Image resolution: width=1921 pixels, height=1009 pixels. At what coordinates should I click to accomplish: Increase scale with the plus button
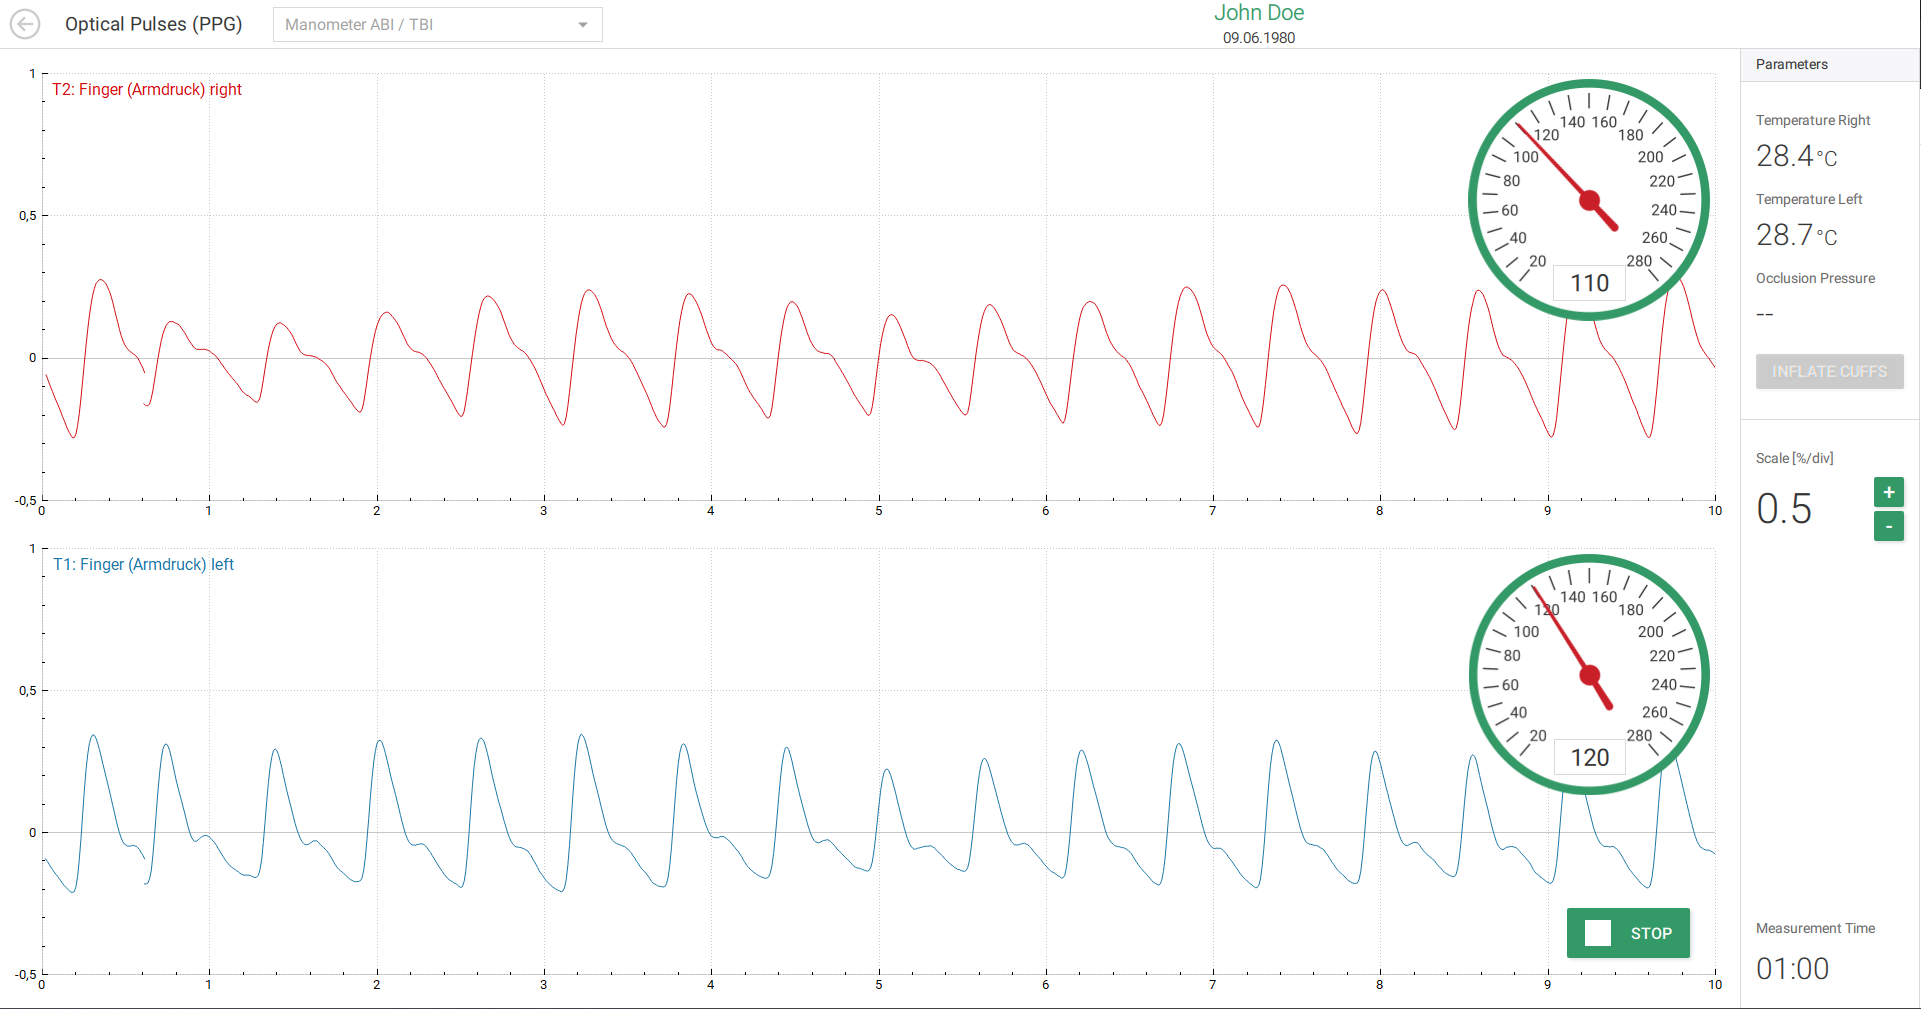[x=1888, y=492]
